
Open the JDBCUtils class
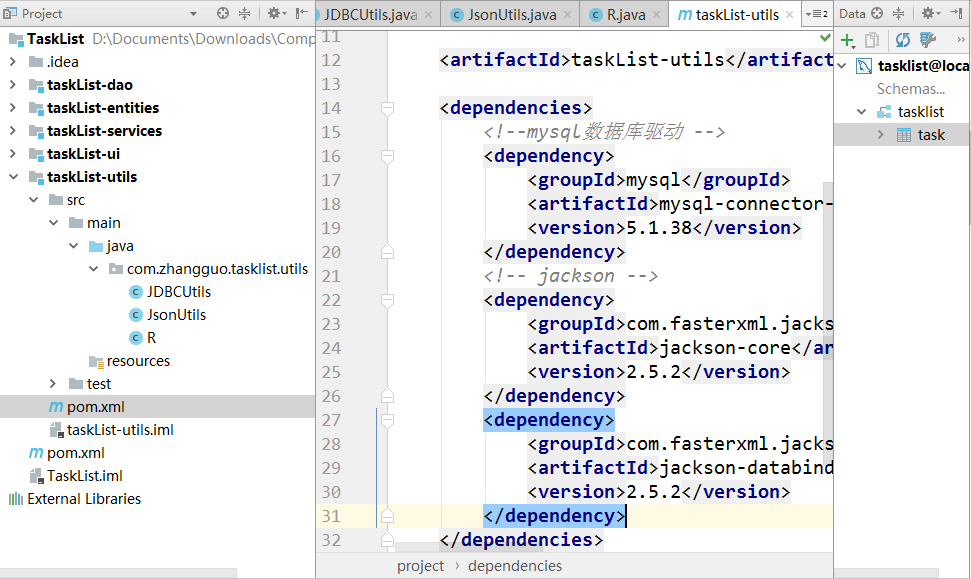(x=178, y=292)
